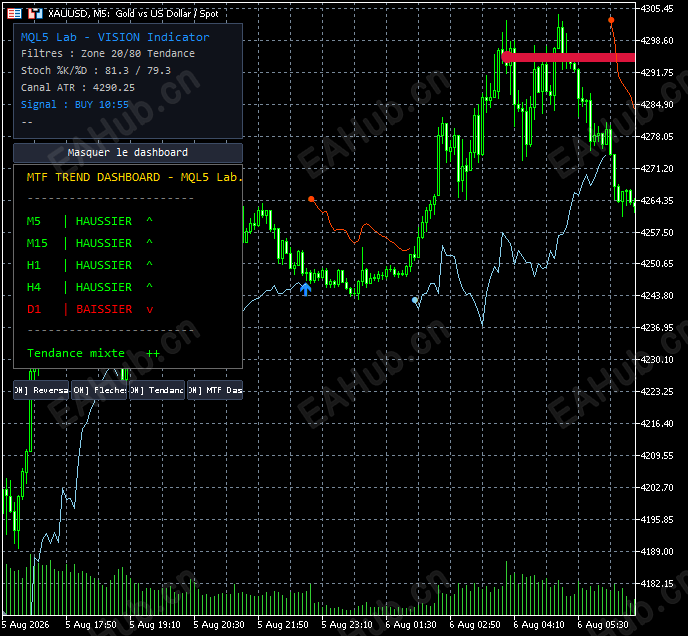Screen dimensions: 688x636
Task: Click price label 4216.40 on axis
Action: pyautogui.click(x=657, y=424)
